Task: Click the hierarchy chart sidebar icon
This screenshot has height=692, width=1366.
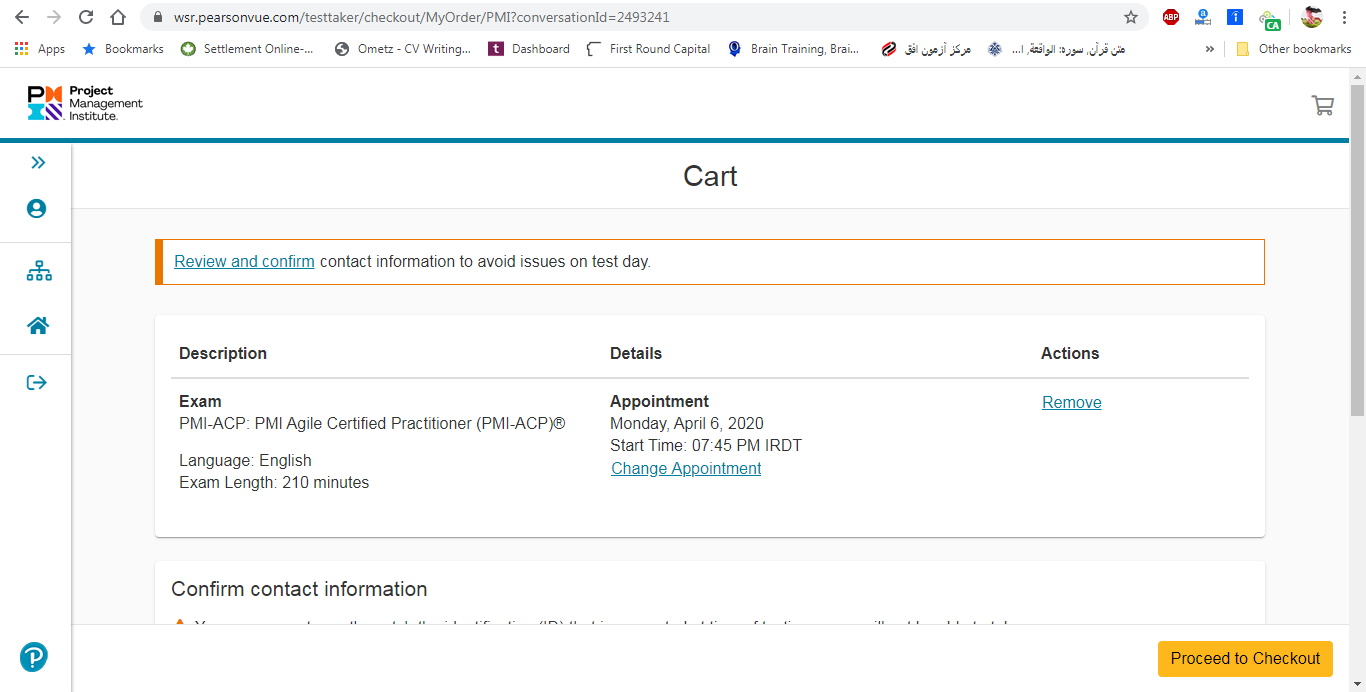Action: (x=39, y=271)
